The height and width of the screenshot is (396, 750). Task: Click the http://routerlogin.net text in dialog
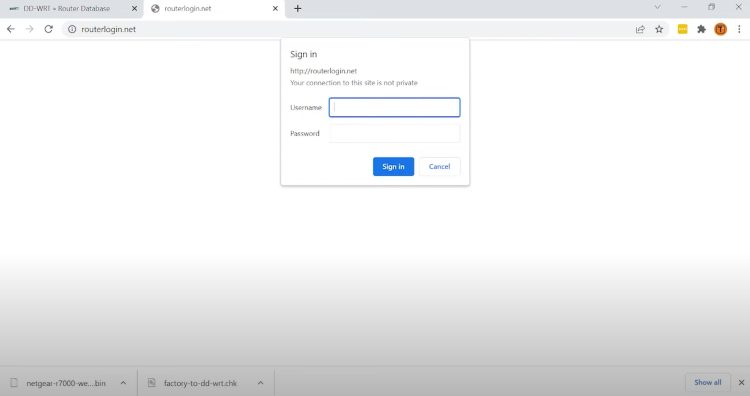[323, 71]
